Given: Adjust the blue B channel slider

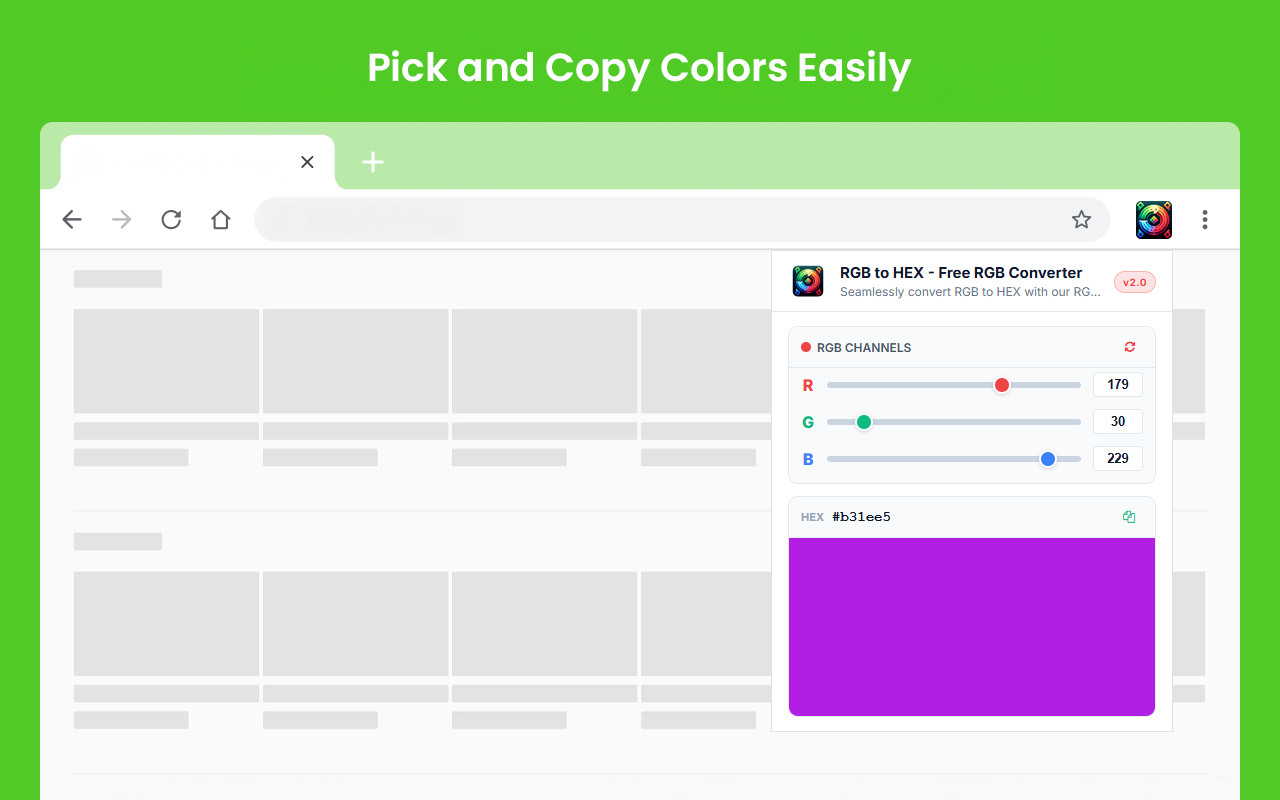Looking at the screenshot, I should pos(953,459).
